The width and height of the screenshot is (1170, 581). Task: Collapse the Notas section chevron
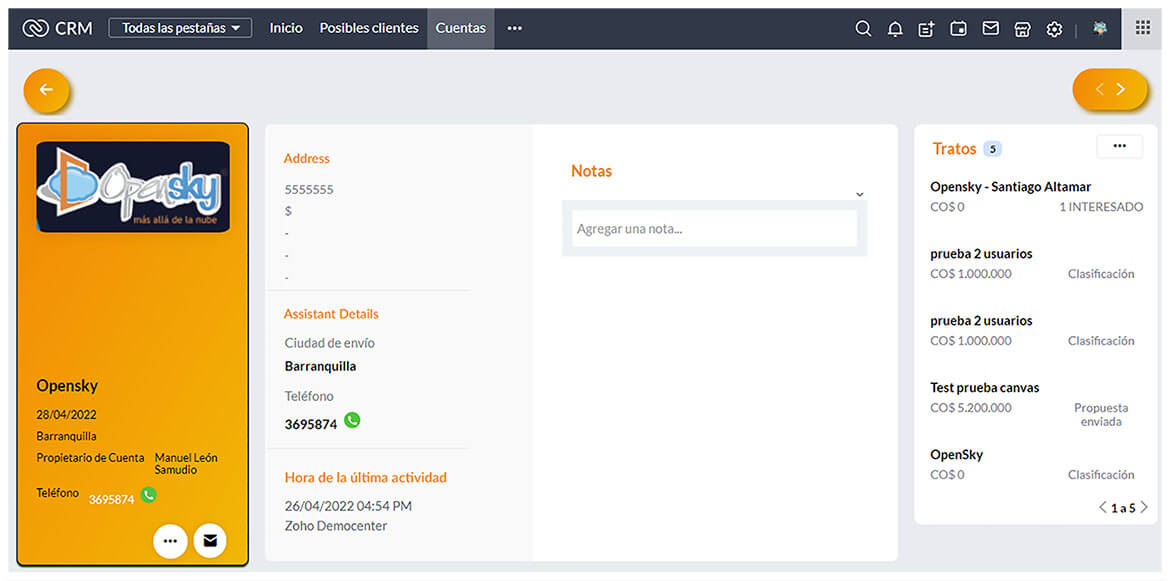pyautogui.click(x=860, y=194)
